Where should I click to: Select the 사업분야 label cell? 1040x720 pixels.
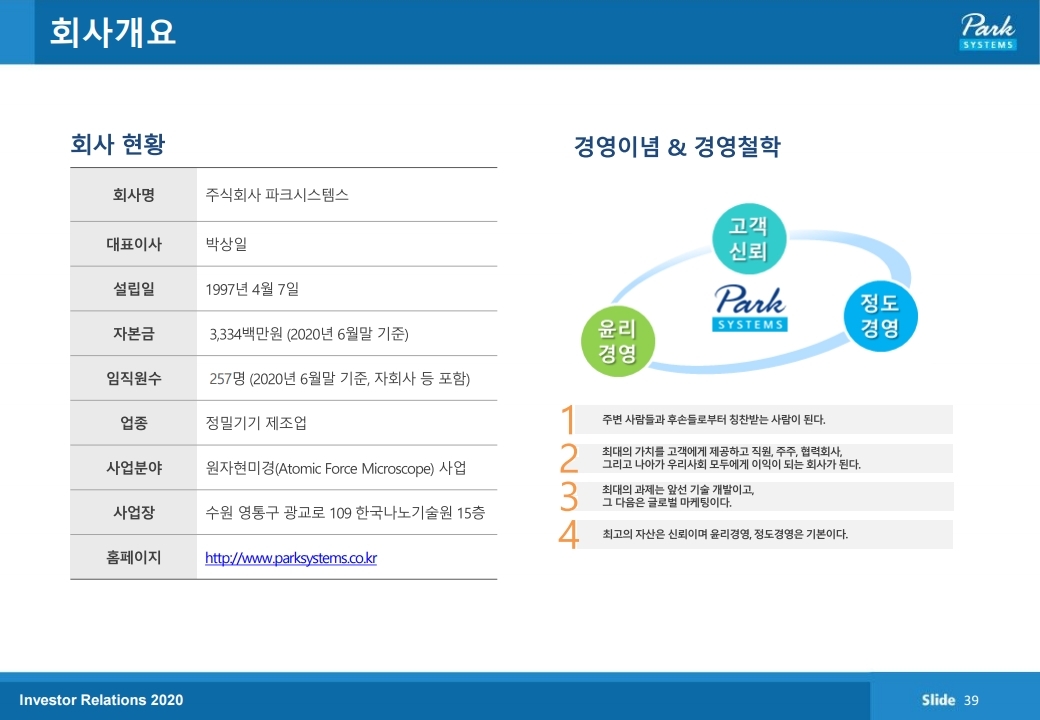[x=133, y=468]
